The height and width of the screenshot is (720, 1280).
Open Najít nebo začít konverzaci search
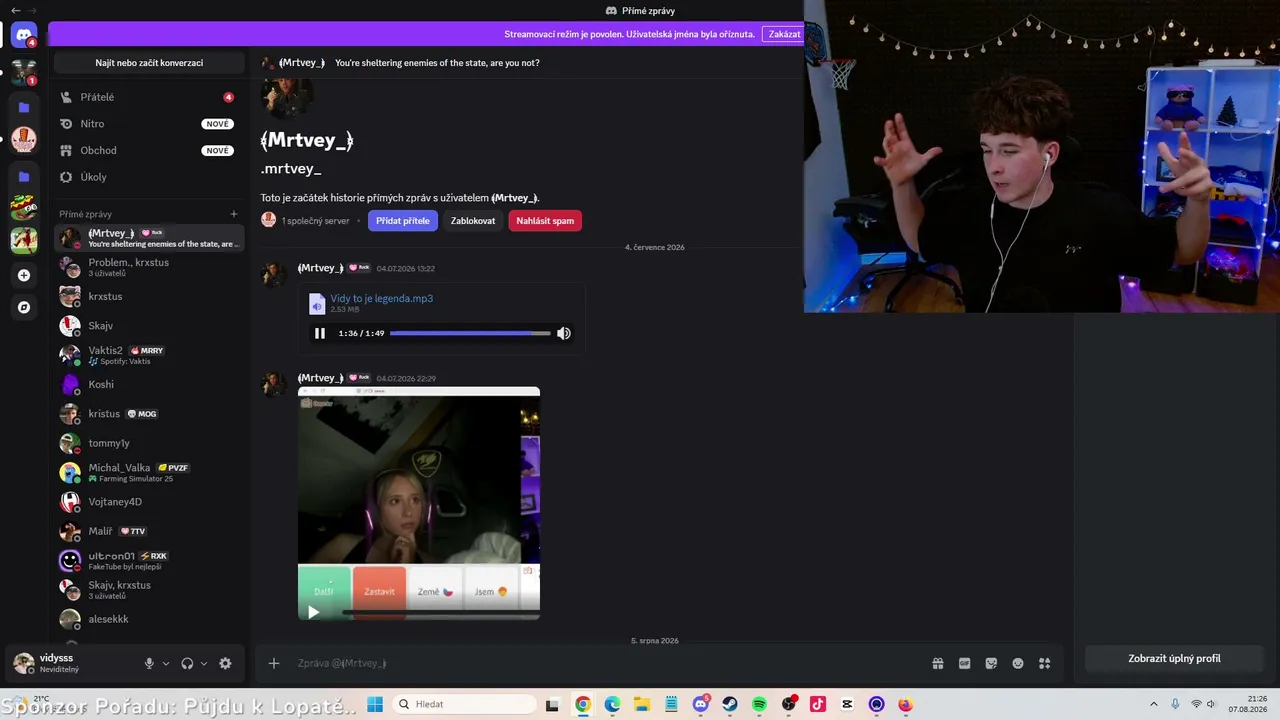[x=149, y=63]
